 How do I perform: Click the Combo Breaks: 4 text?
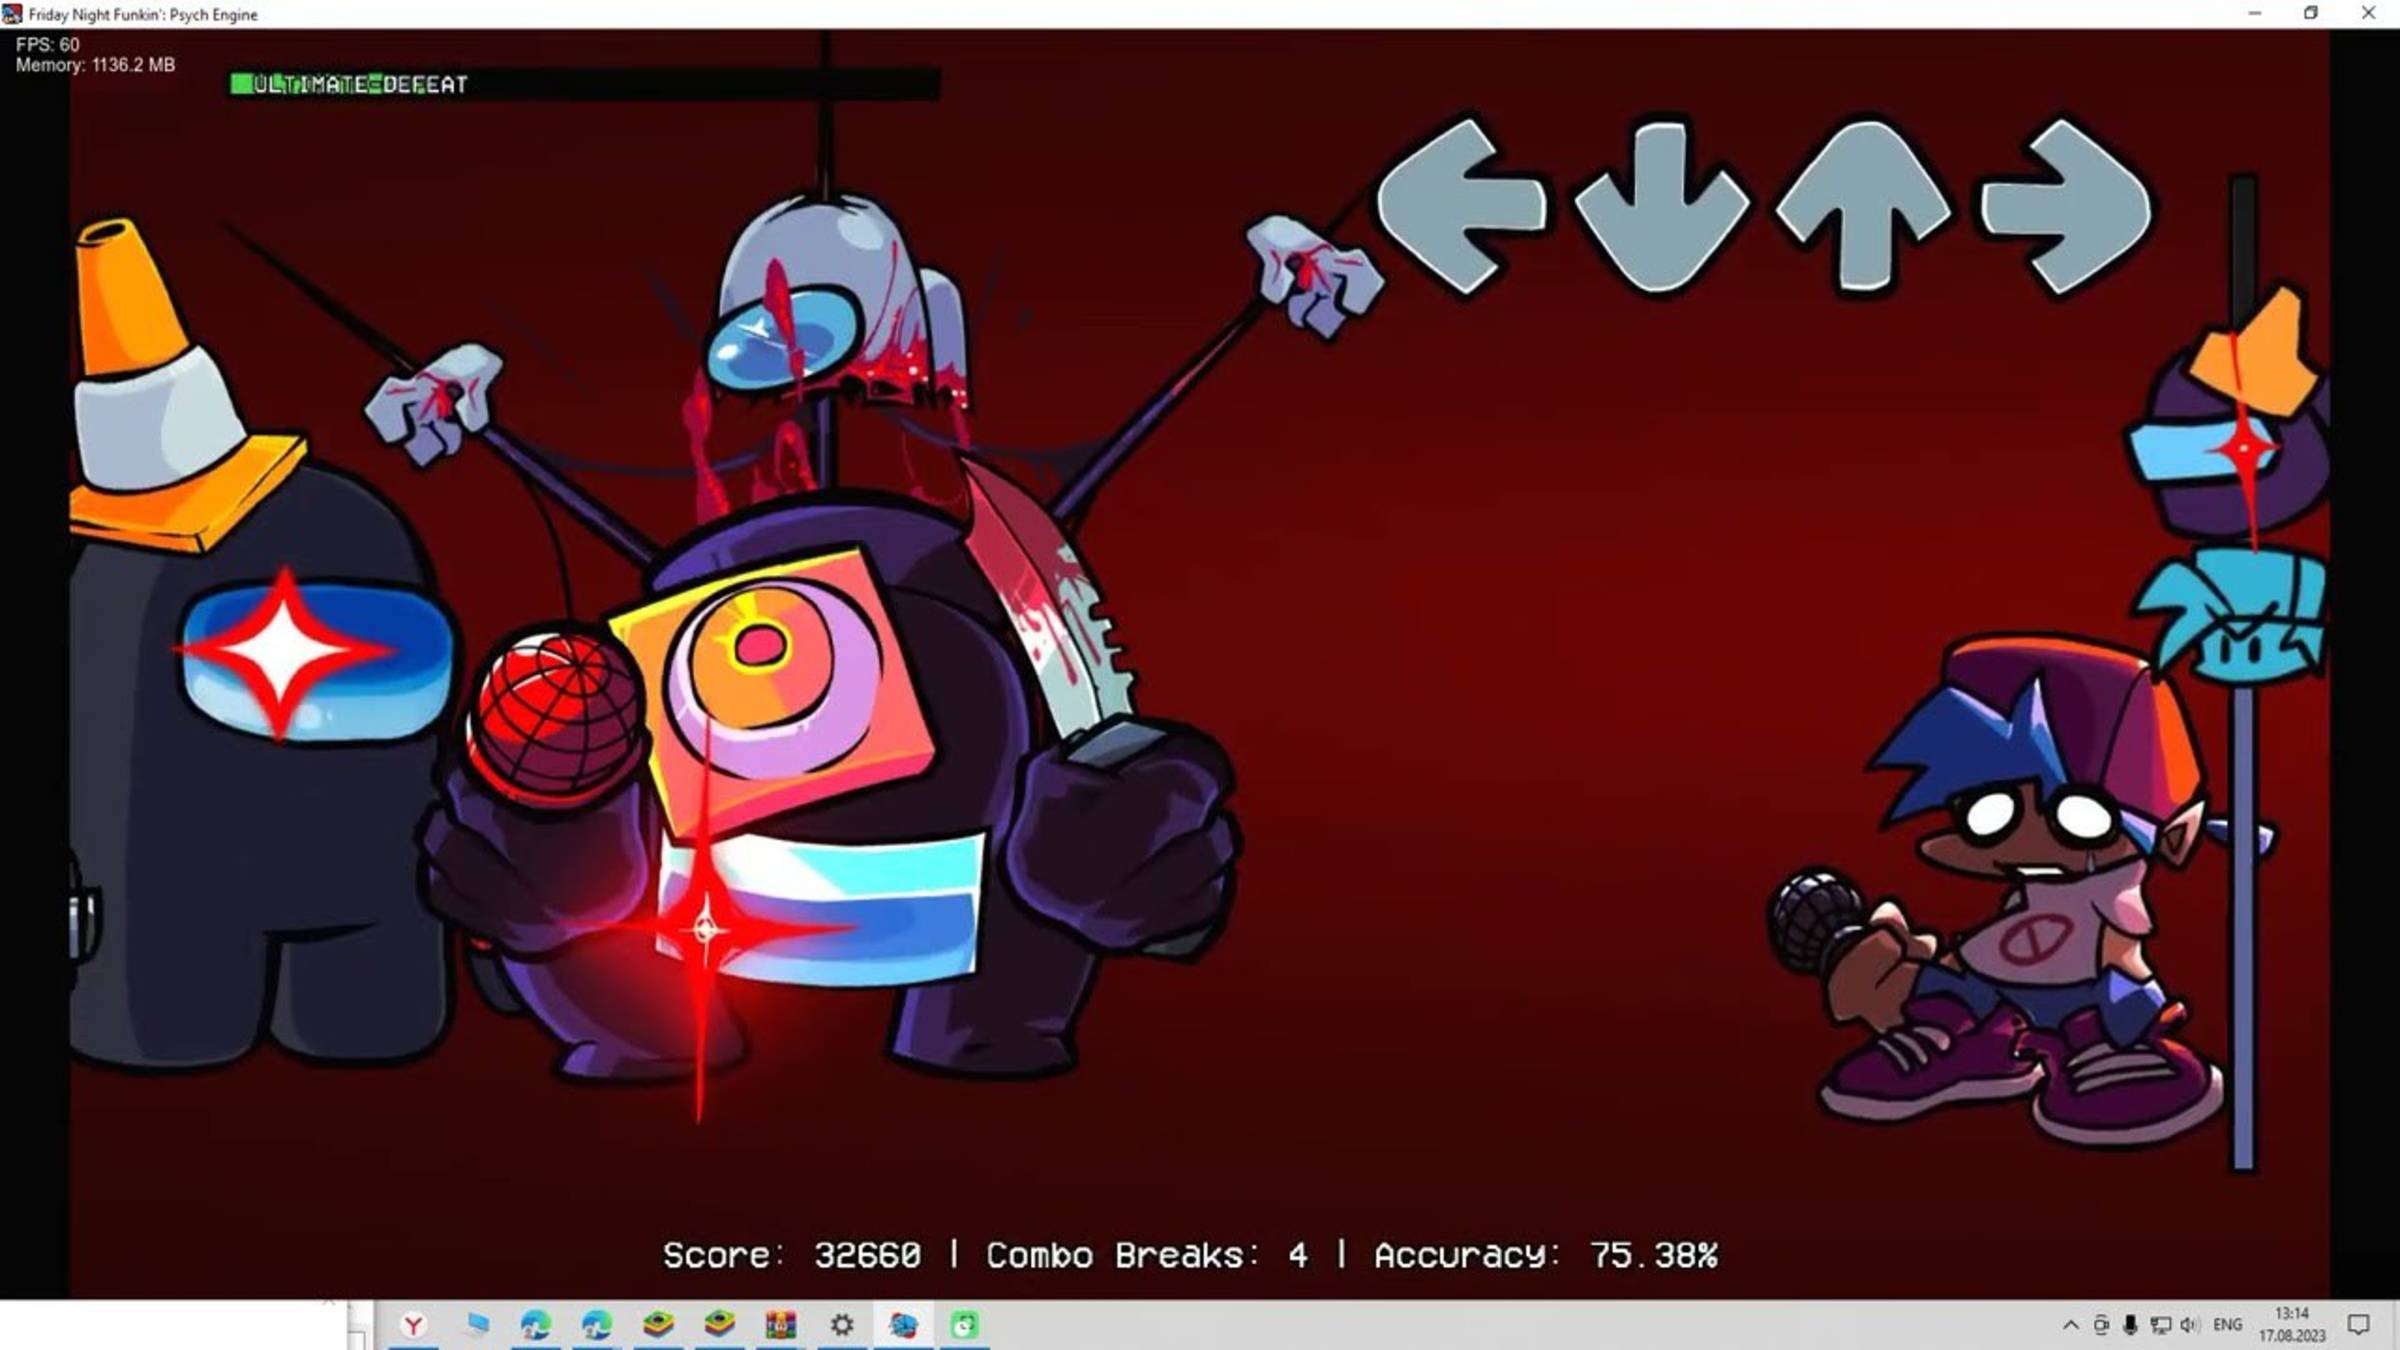click(1147, 1255)
